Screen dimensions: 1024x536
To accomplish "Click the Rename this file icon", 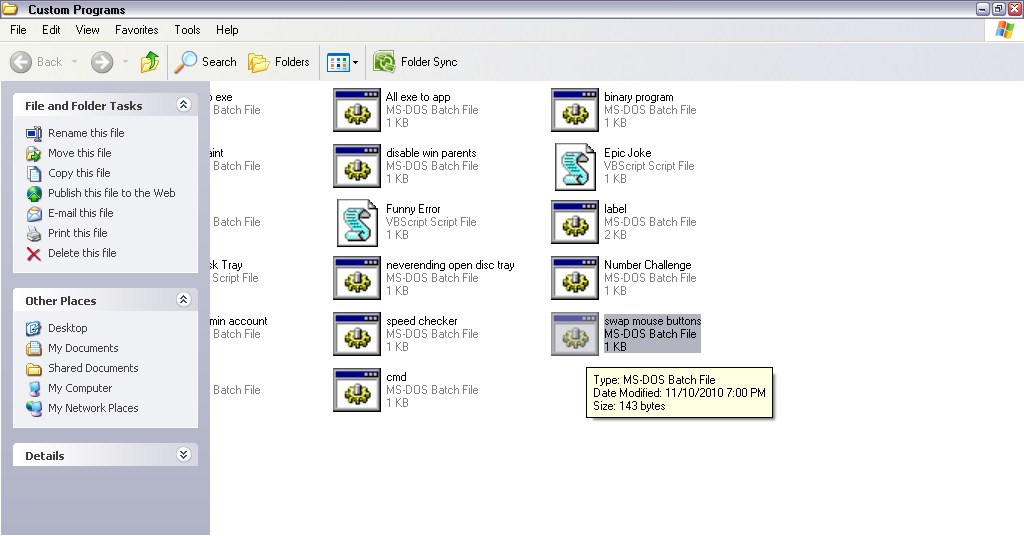I will coord(34,134).
